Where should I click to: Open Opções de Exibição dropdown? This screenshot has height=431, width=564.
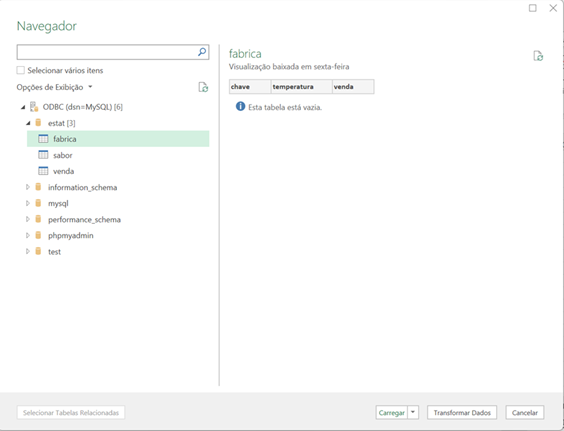pos(54,87)
